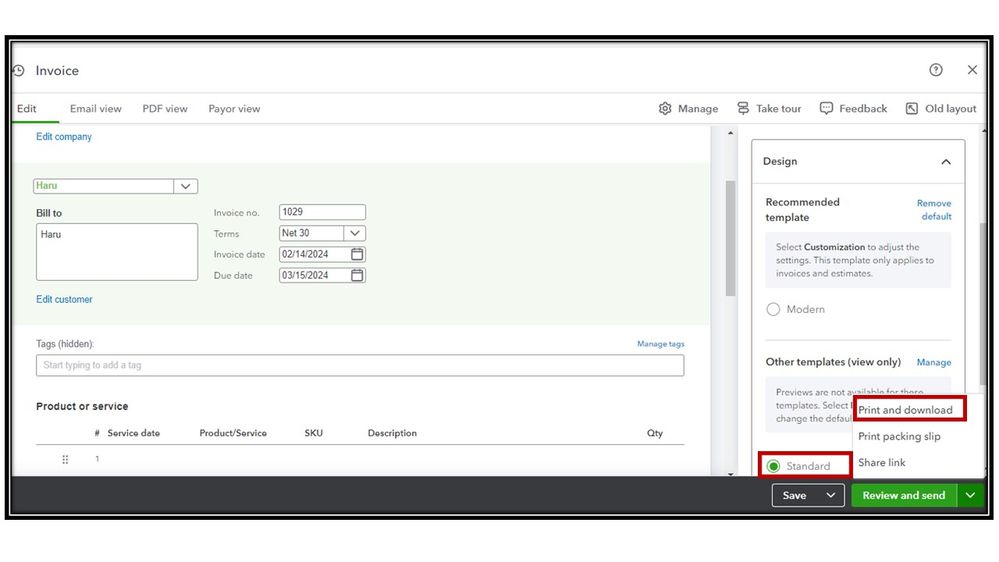Screen dimensions: 999x562
Task: Switch to the PDF view tab
Action: point(165,109)
